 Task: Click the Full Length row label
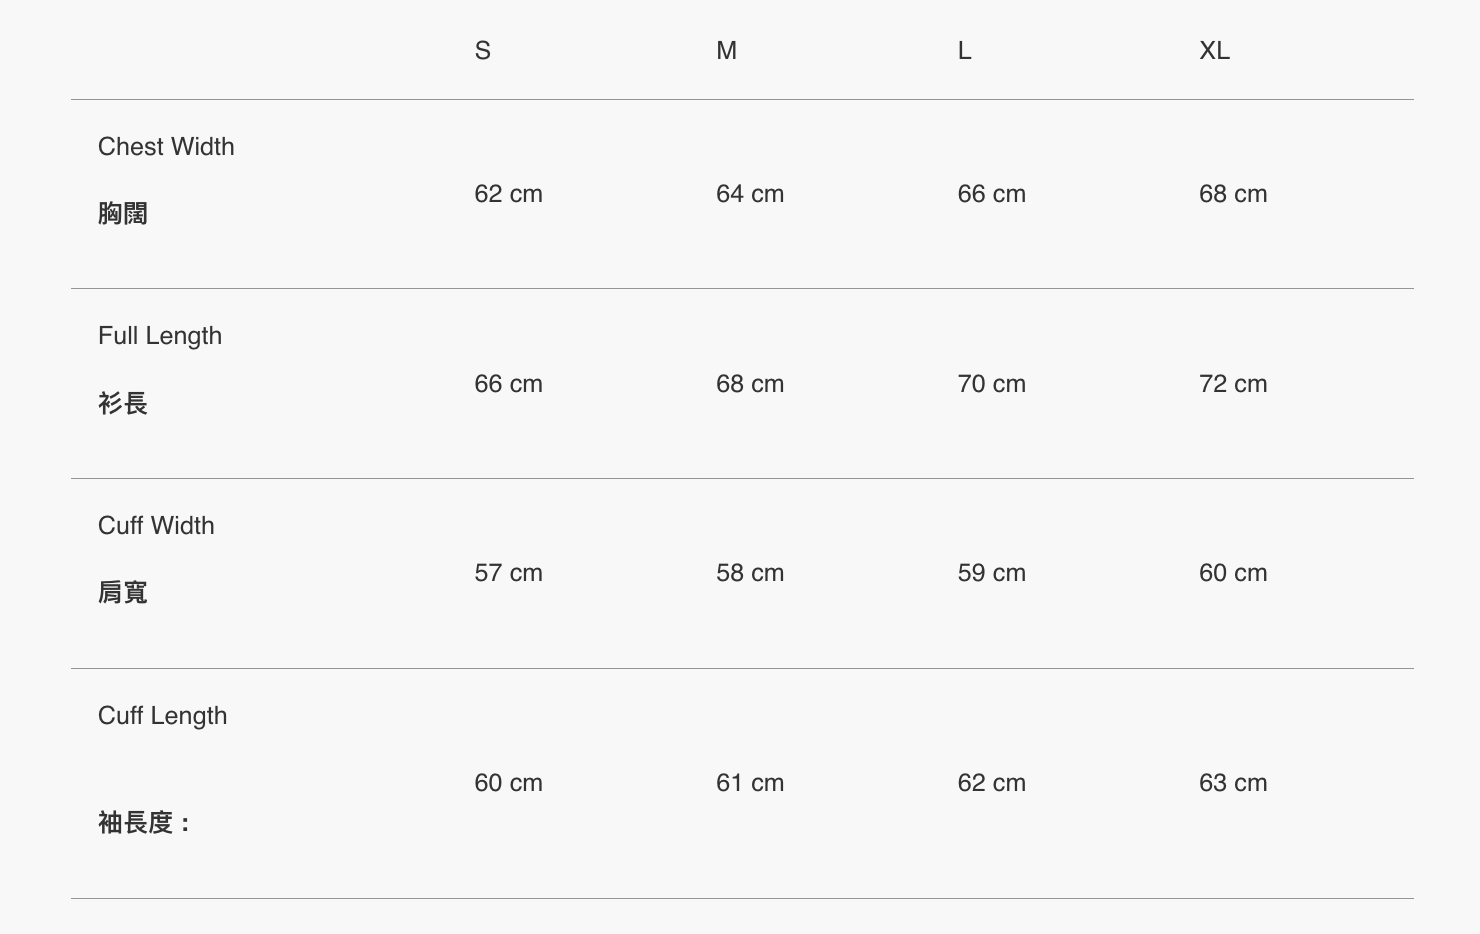click(160, 336)
